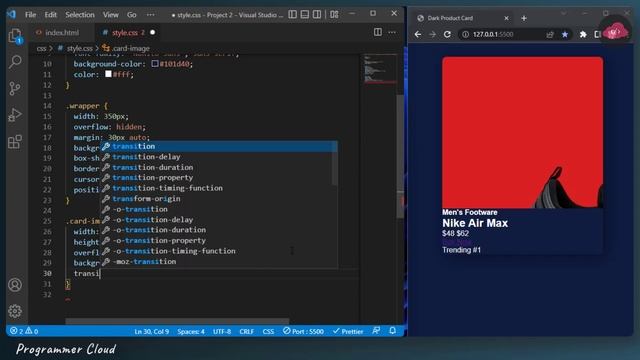Open the Explorer view in activity bar
This screenshot has height=360, width=640.
pyautogui.click(x=15, y=36)
